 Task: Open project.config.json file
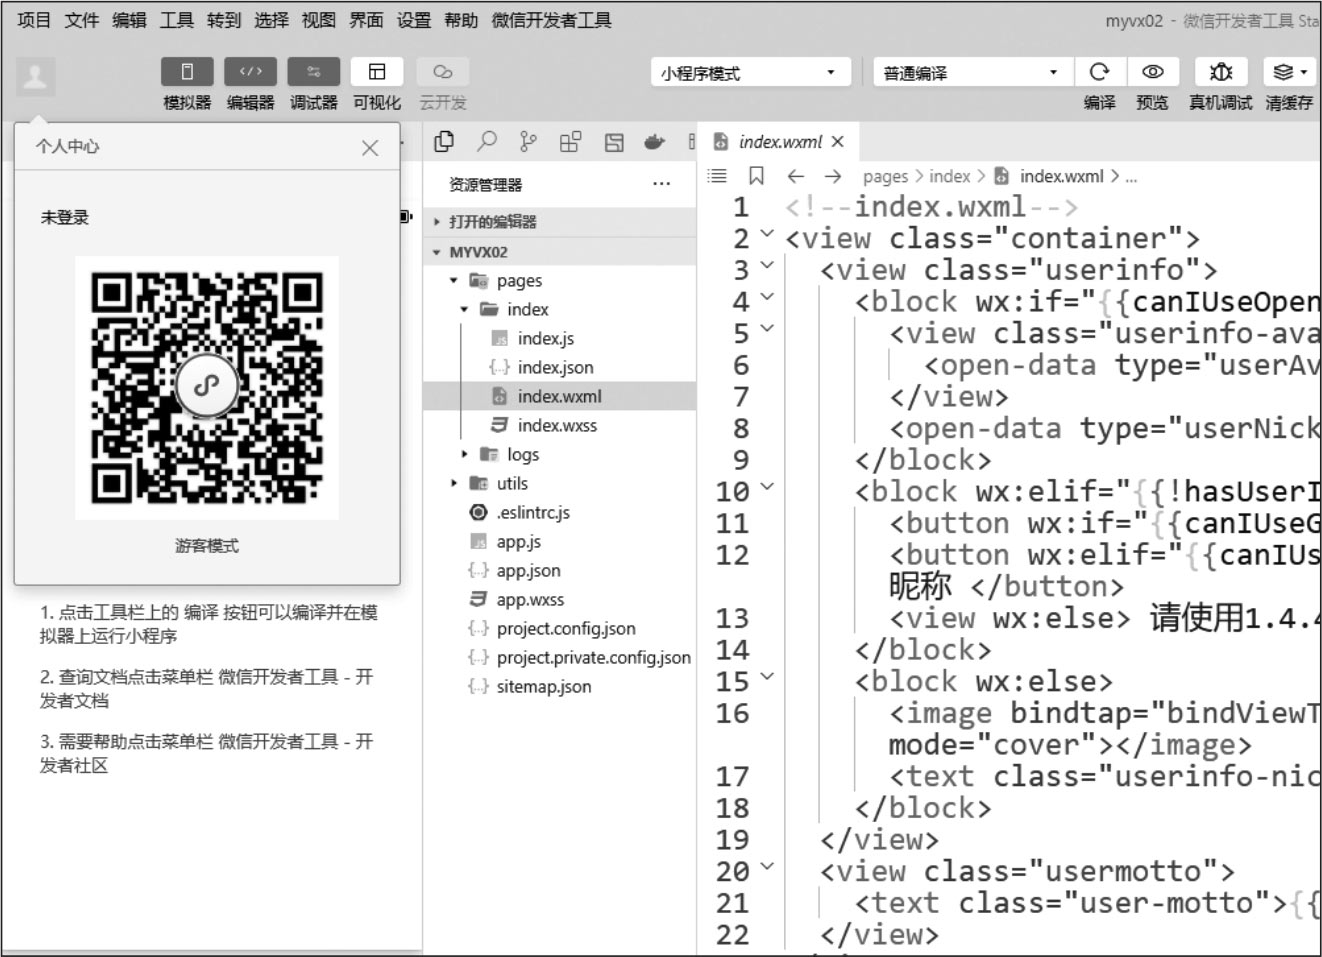click(565, 629)
